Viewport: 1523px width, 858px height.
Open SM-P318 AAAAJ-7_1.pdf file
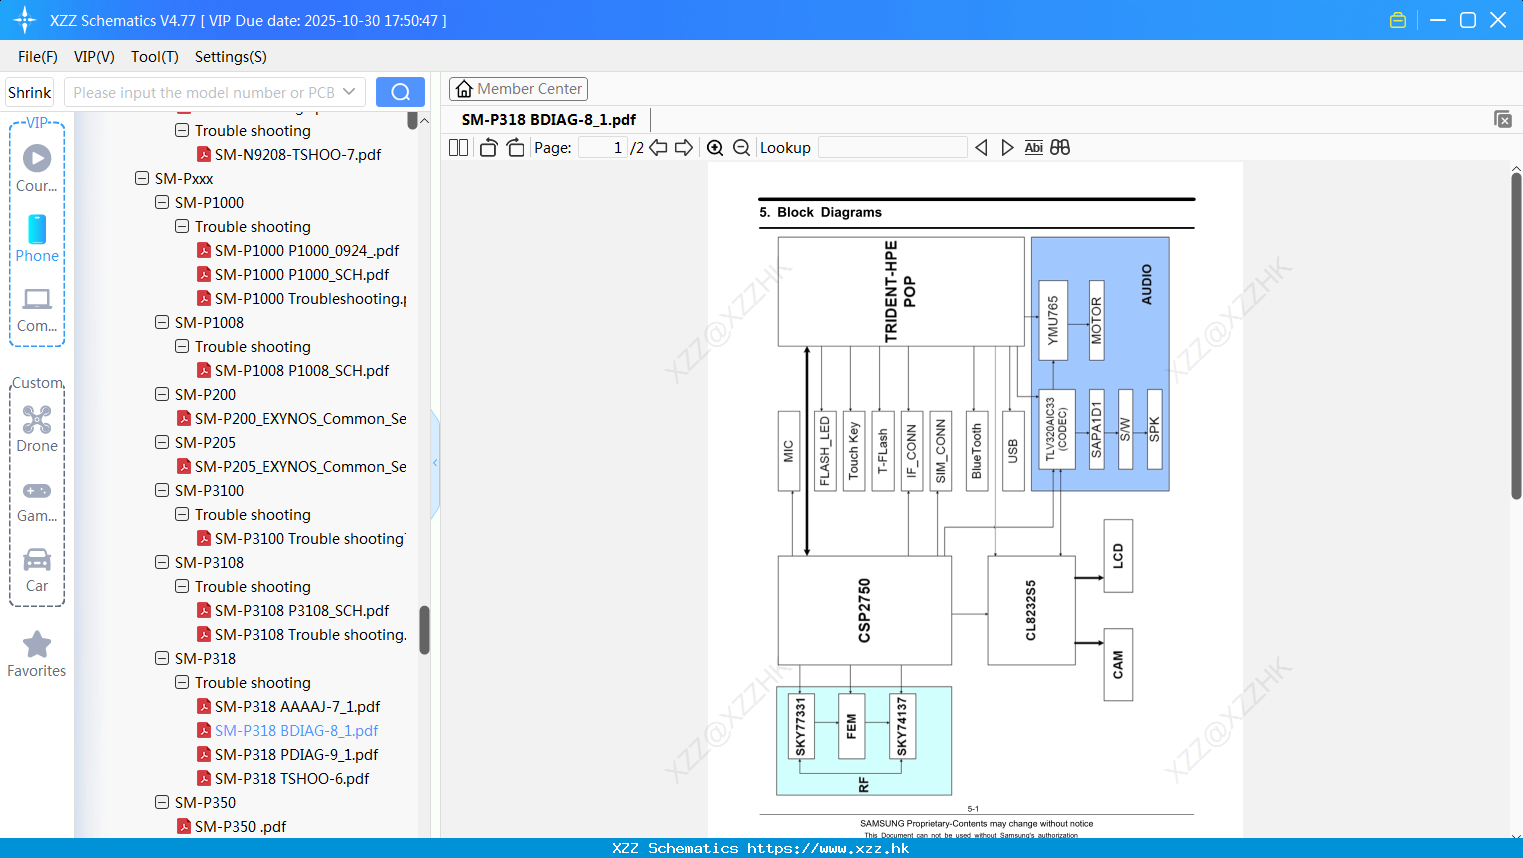coord(297,707)
